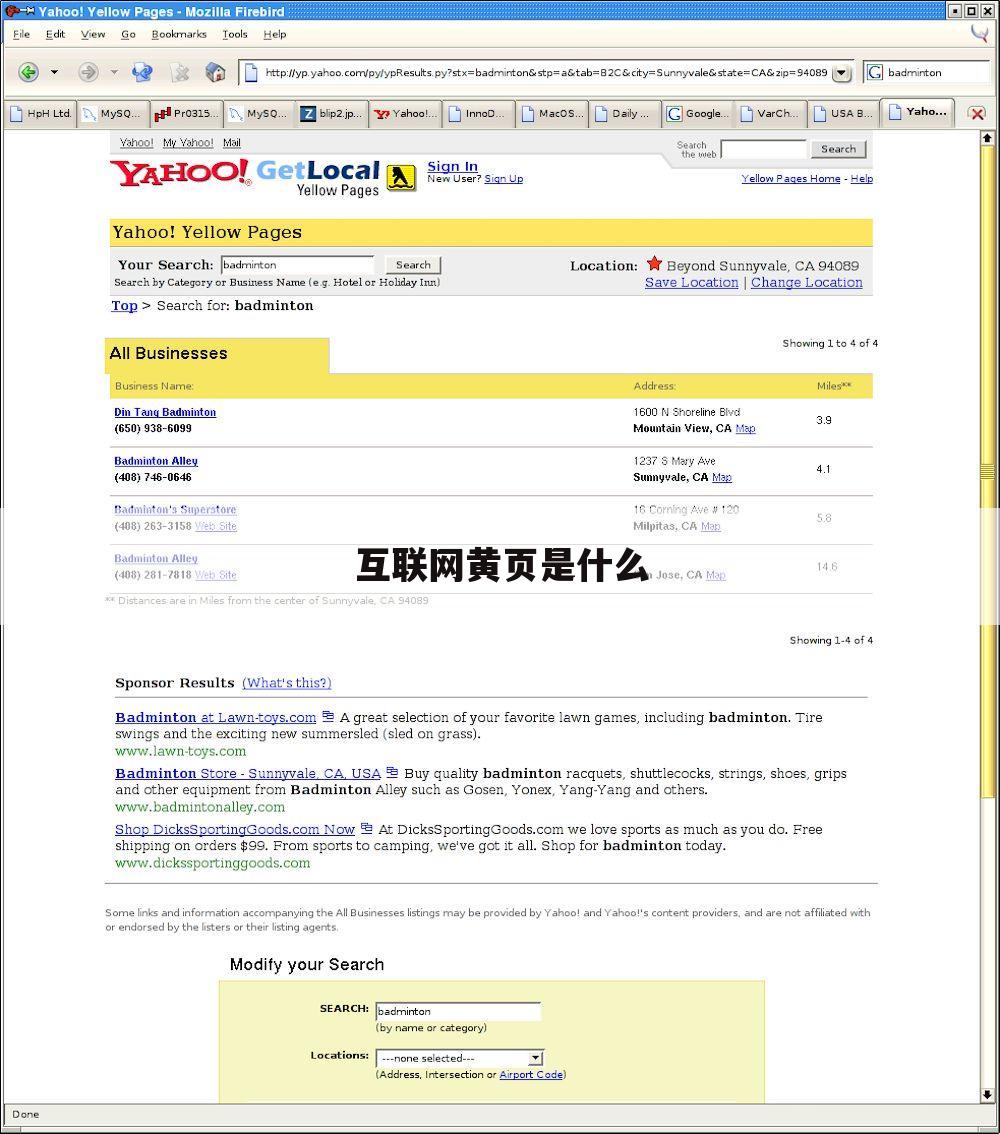
Task: Click the Firebird throbber icon at top right
Action: [980, 33]
